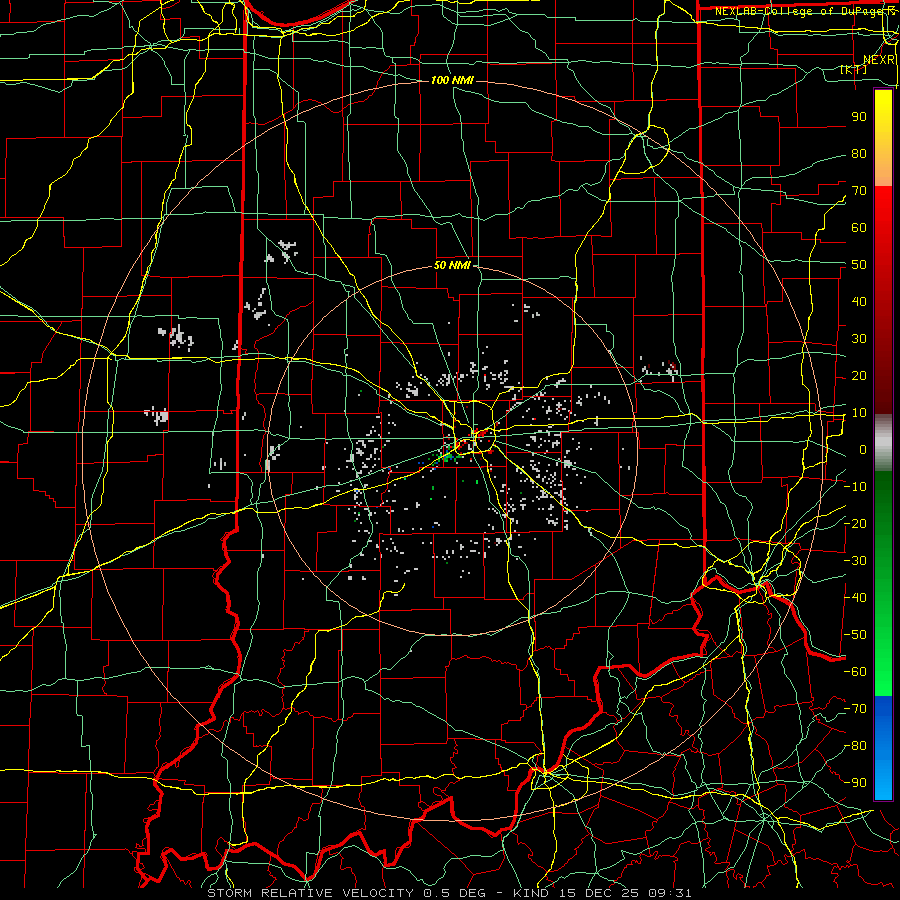Click the positive "90" scale label
900x900 pixels.
(859, 117)
